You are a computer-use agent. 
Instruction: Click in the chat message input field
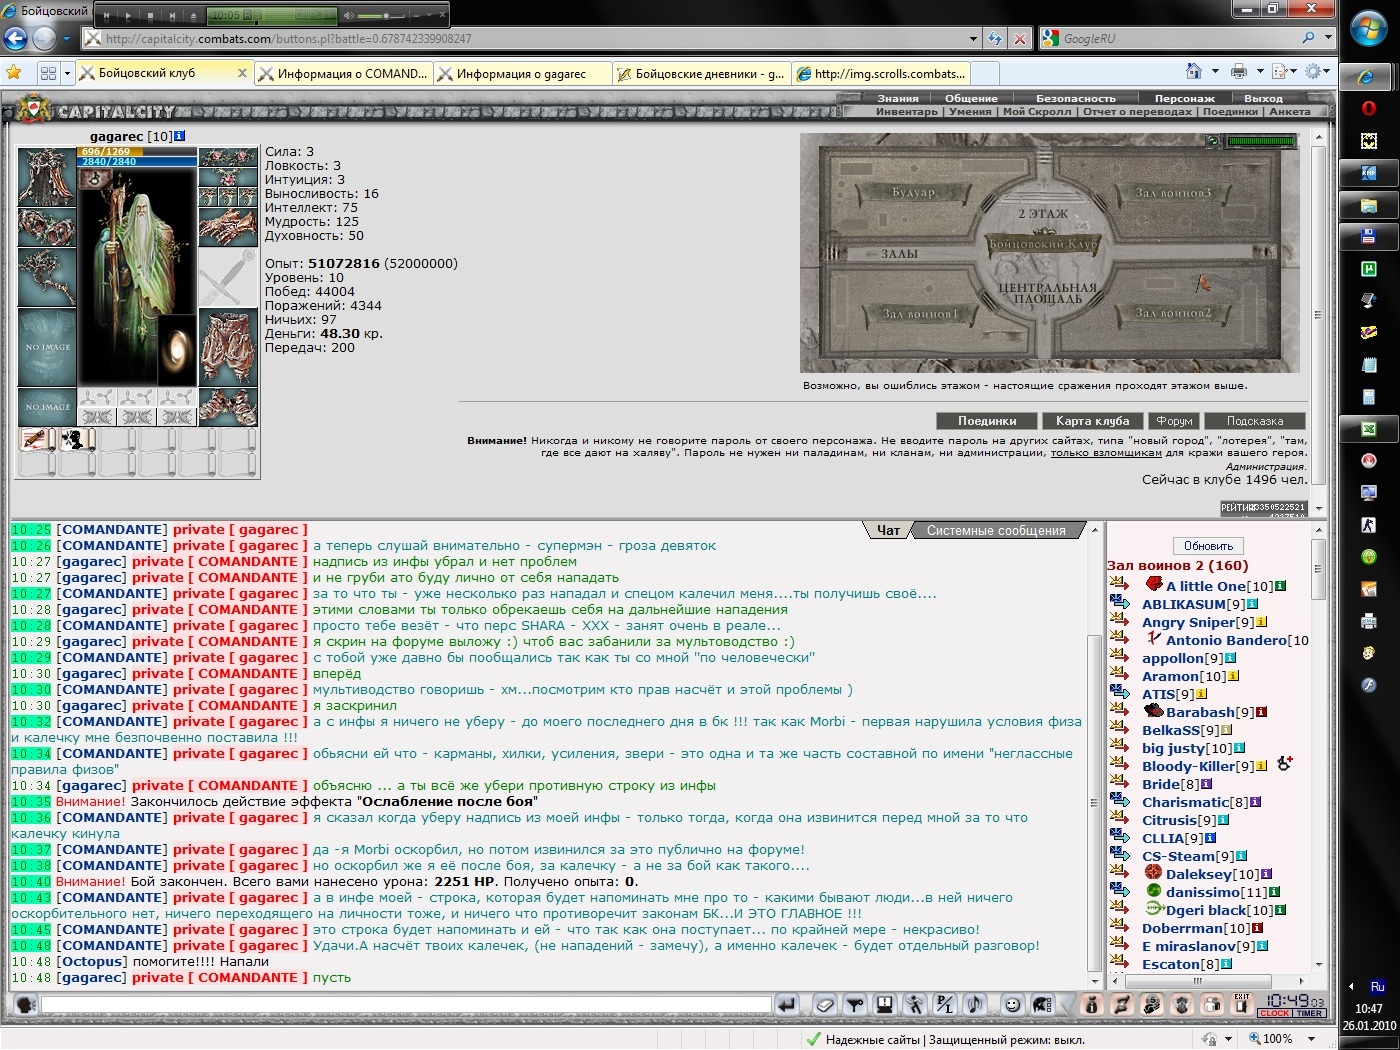[406, 1004]
